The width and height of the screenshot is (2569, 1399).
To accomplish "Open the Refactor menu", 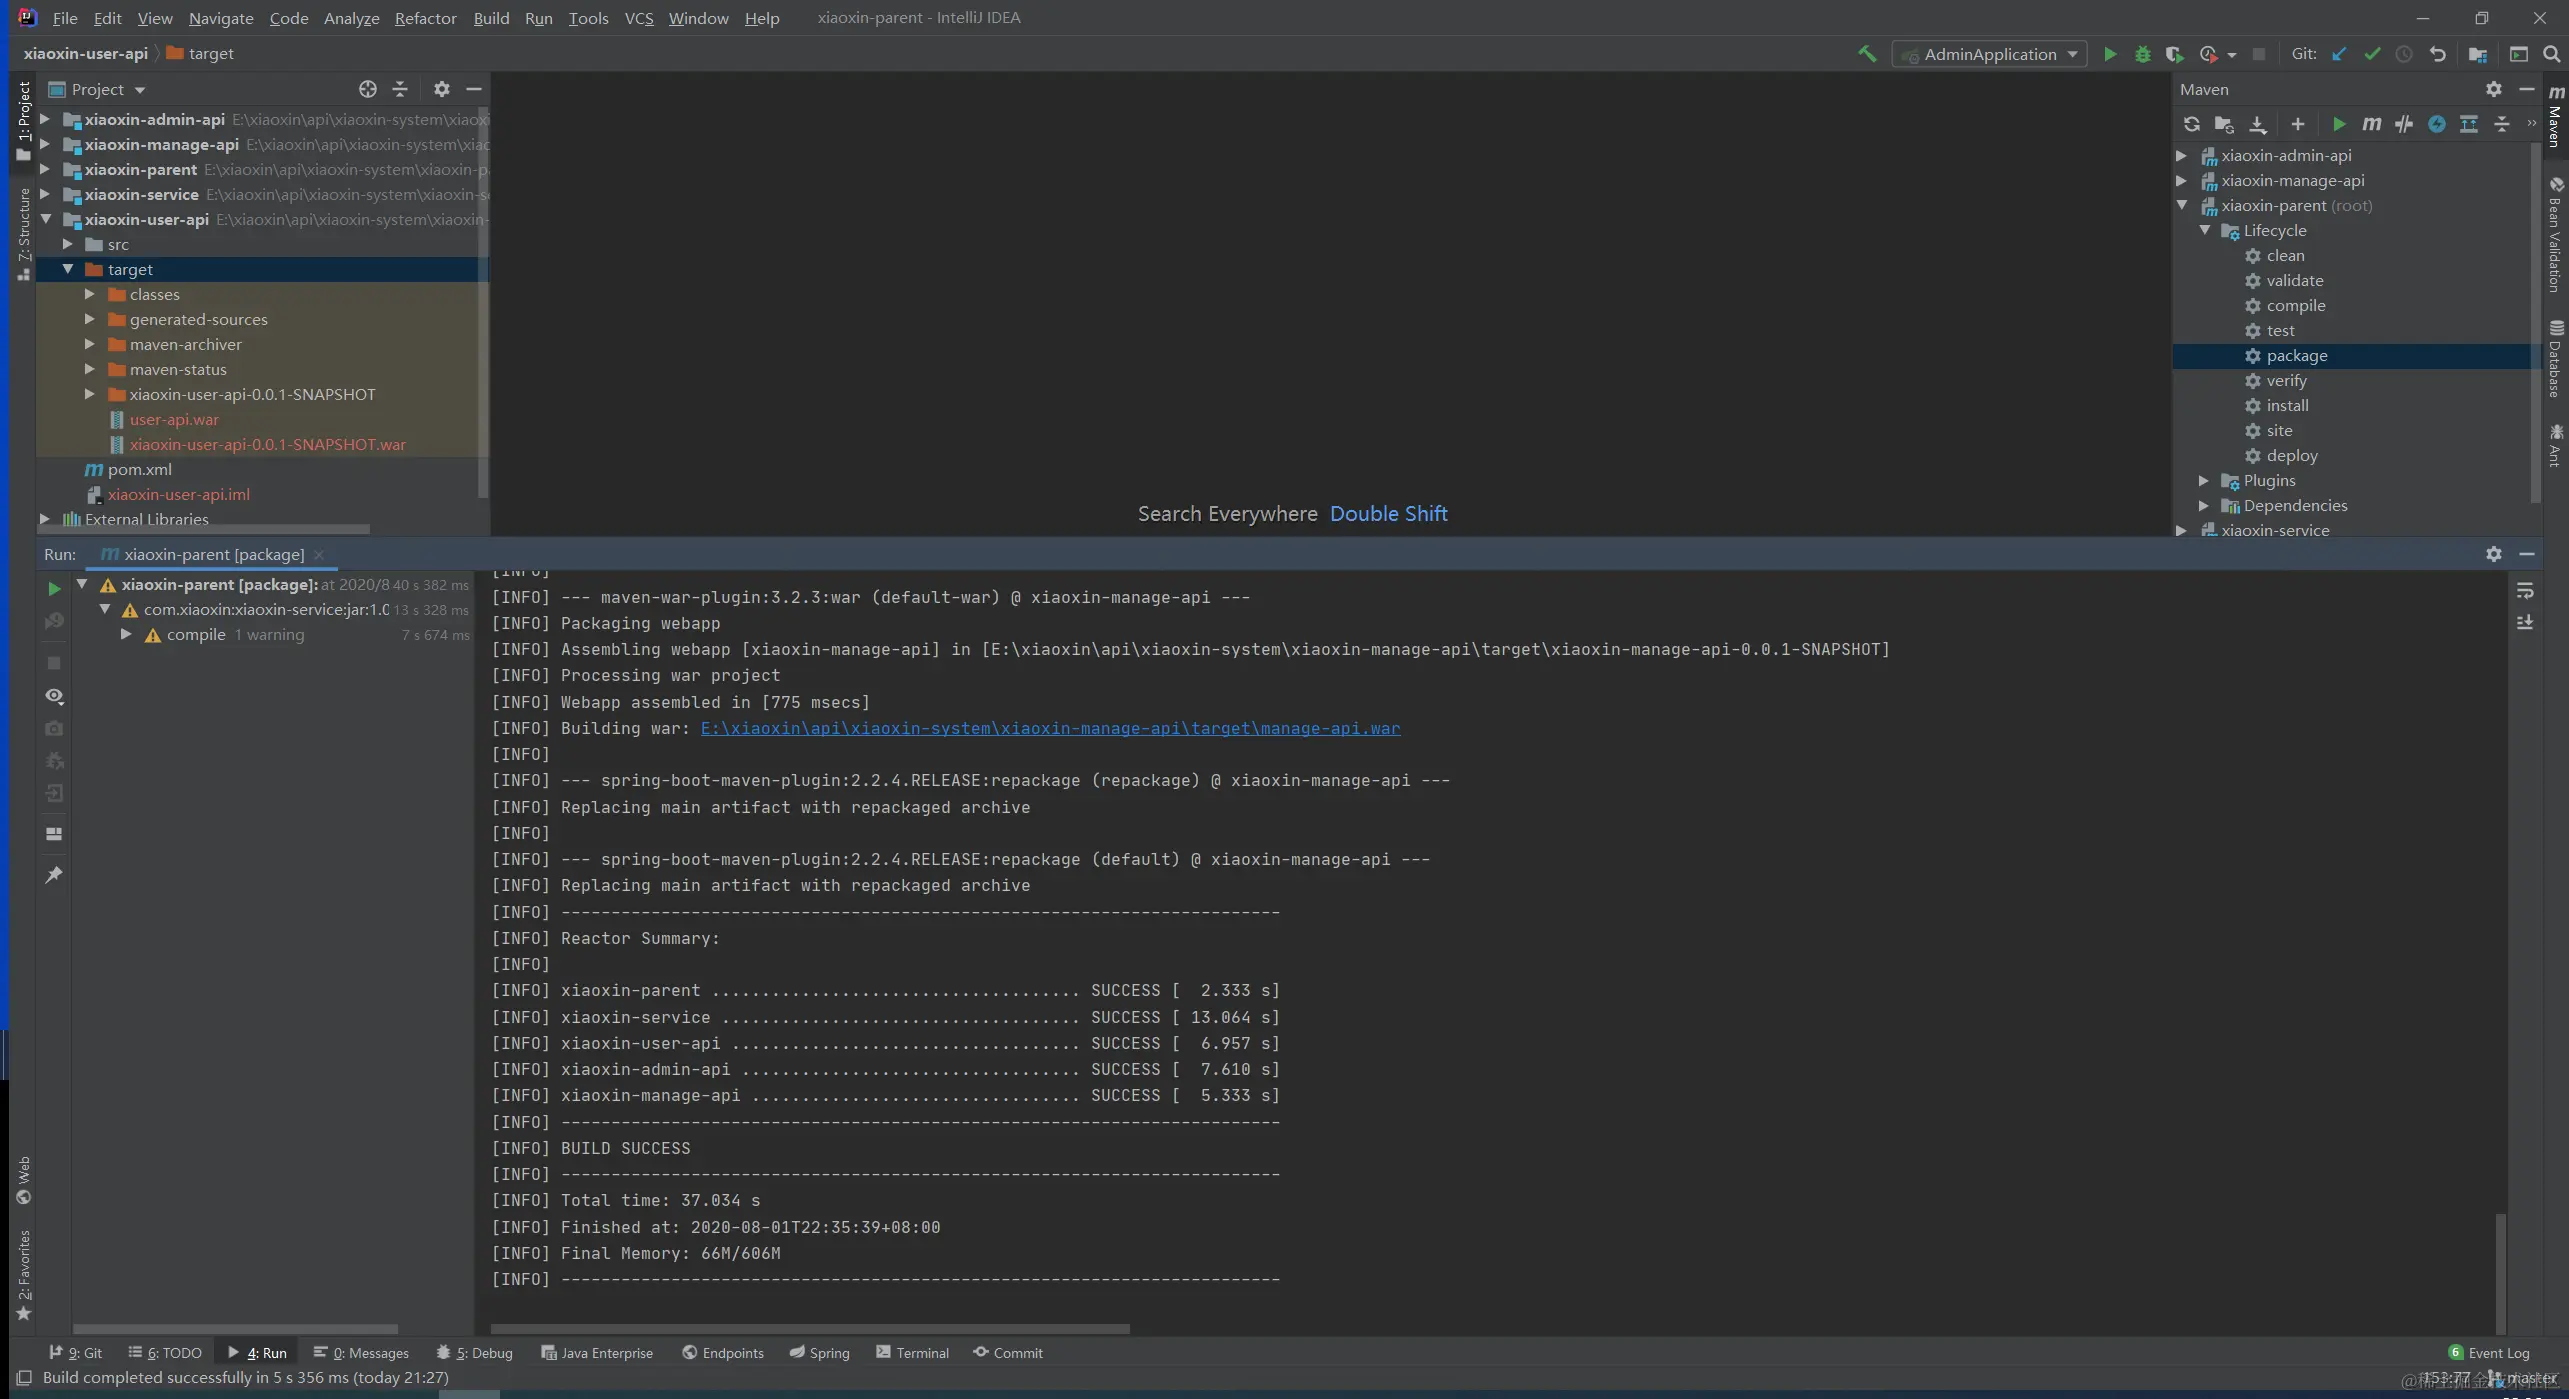I will [425, 18].
